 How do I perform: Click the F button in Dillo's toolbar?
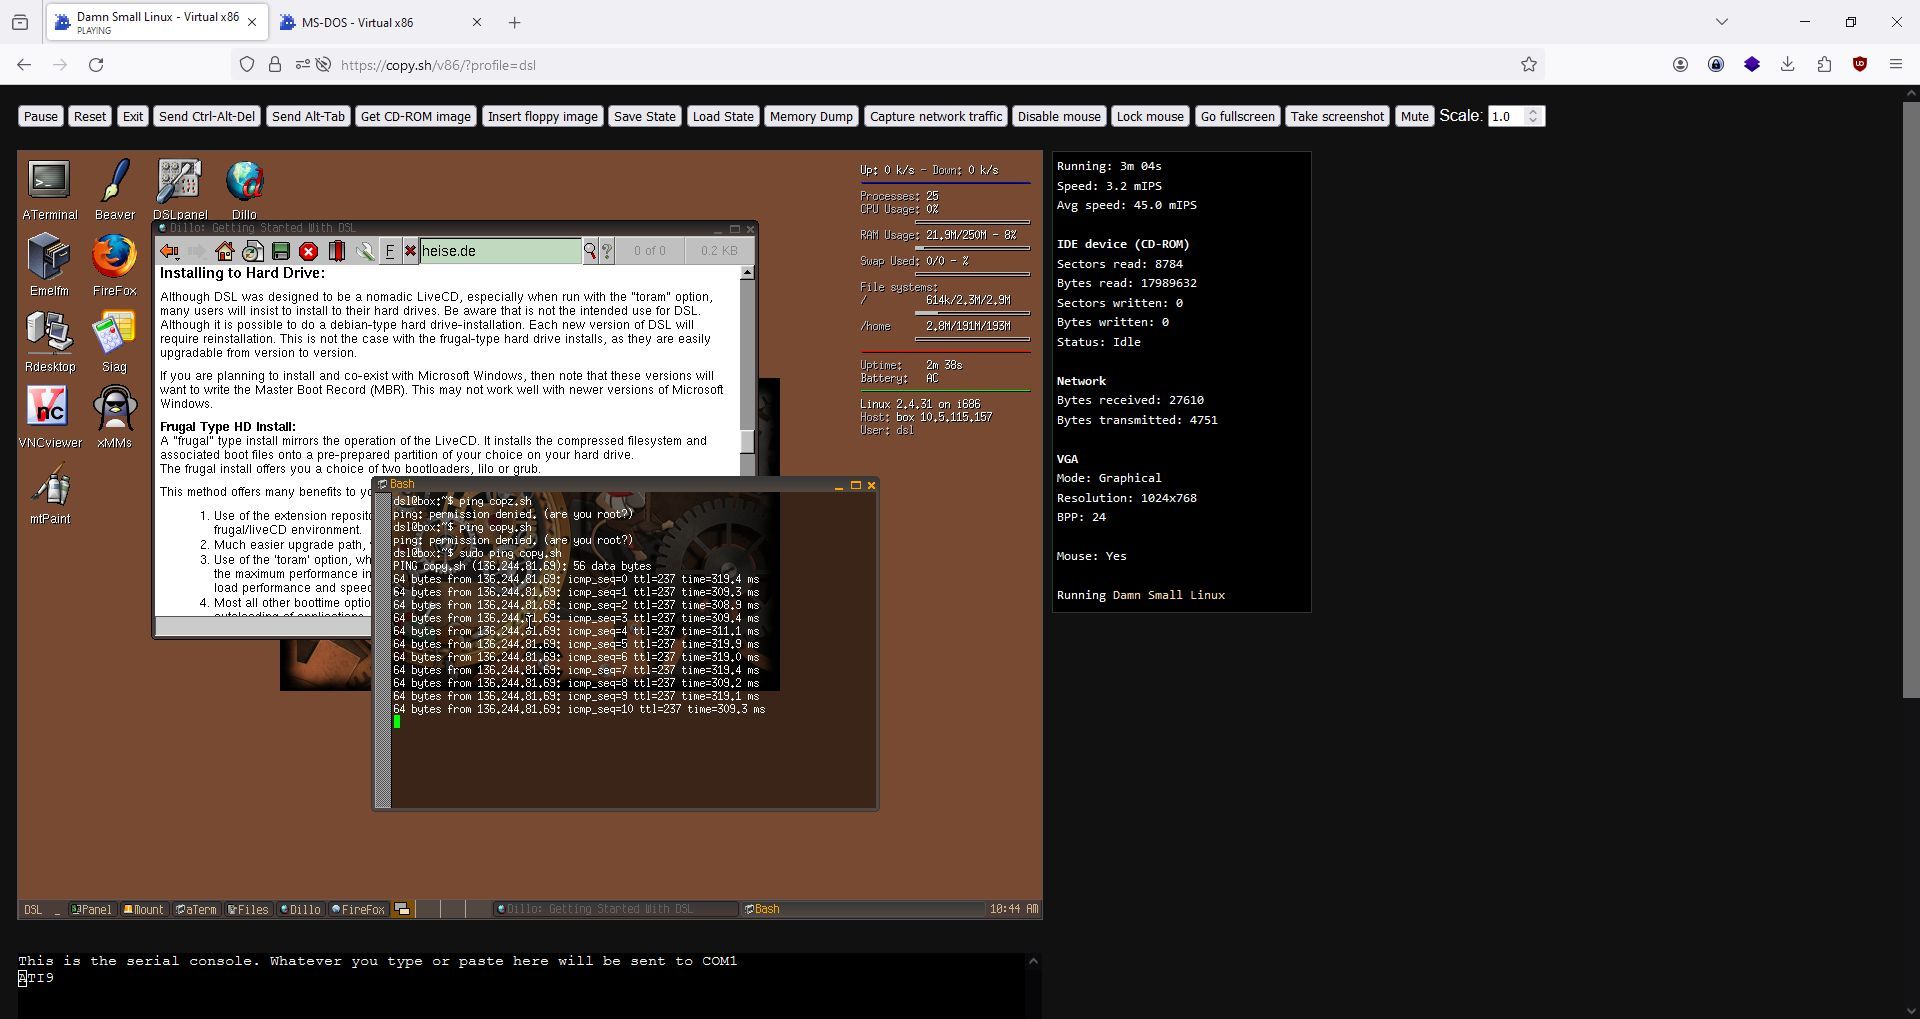390,251
